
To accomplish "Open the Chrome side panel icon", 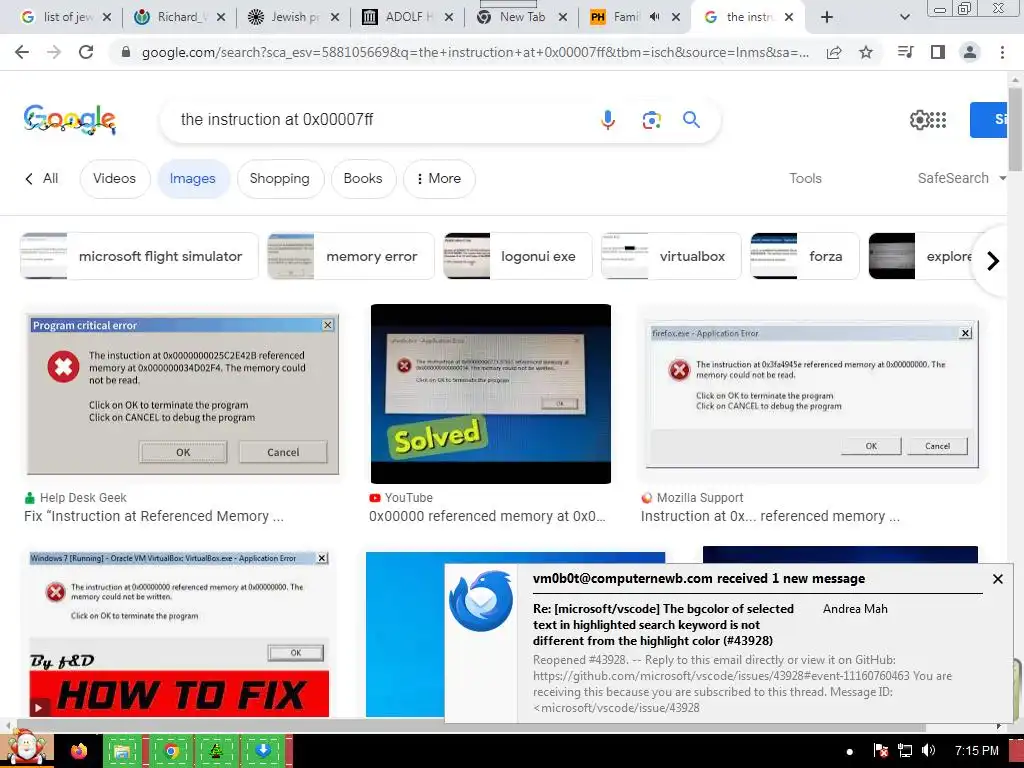I will pos(938,52).
